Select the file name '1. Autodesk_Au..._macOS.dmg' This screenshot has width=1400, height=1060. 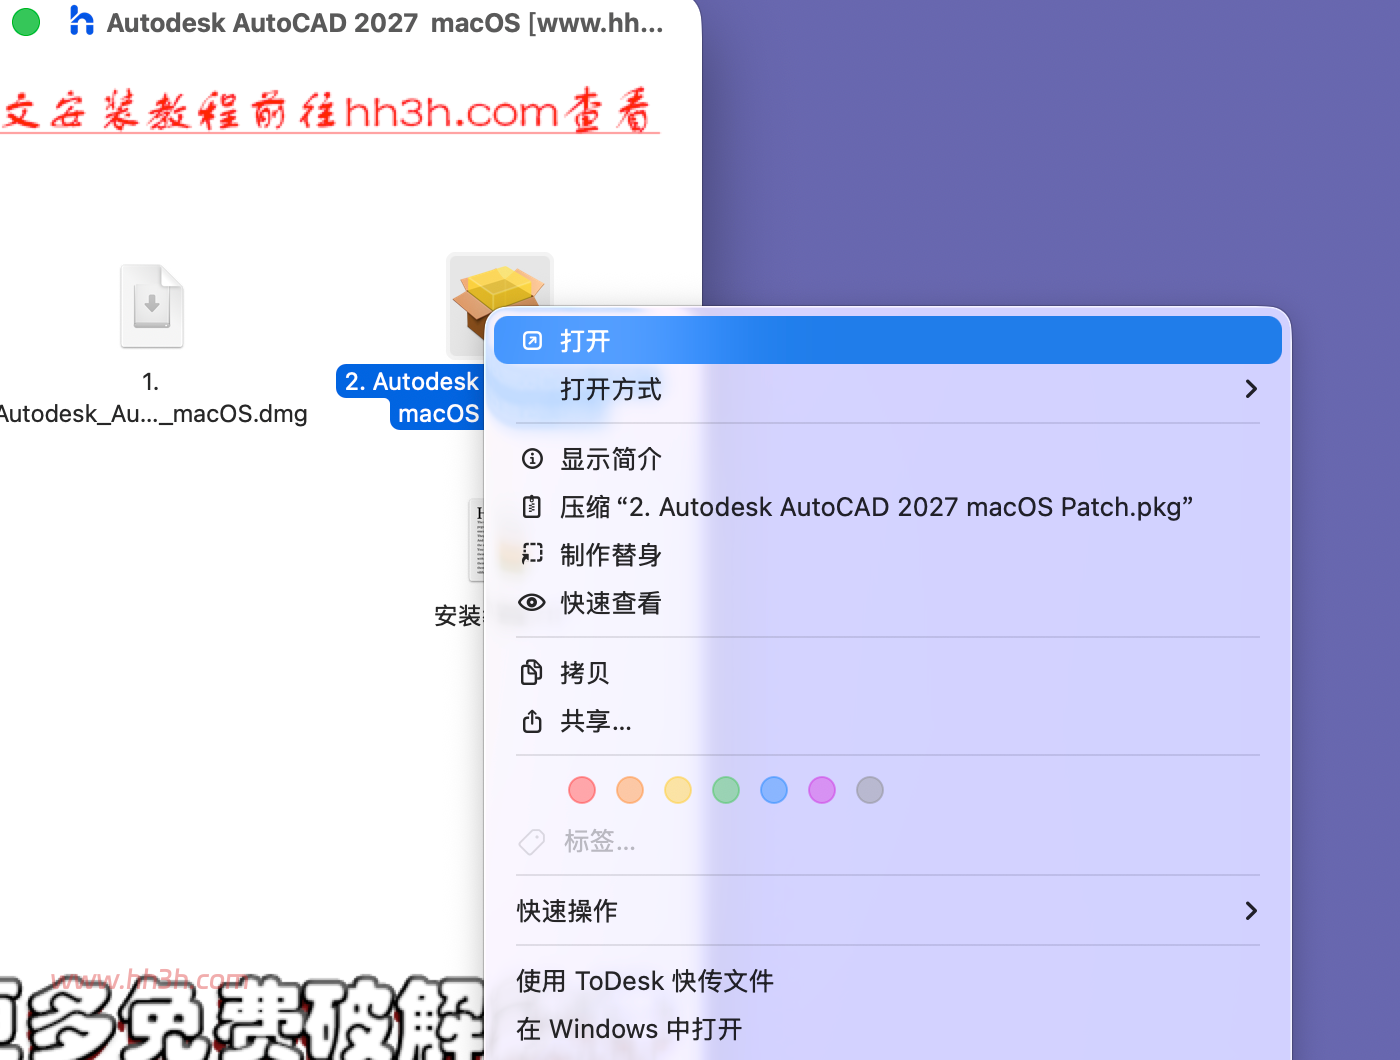[x=151, y=398]
